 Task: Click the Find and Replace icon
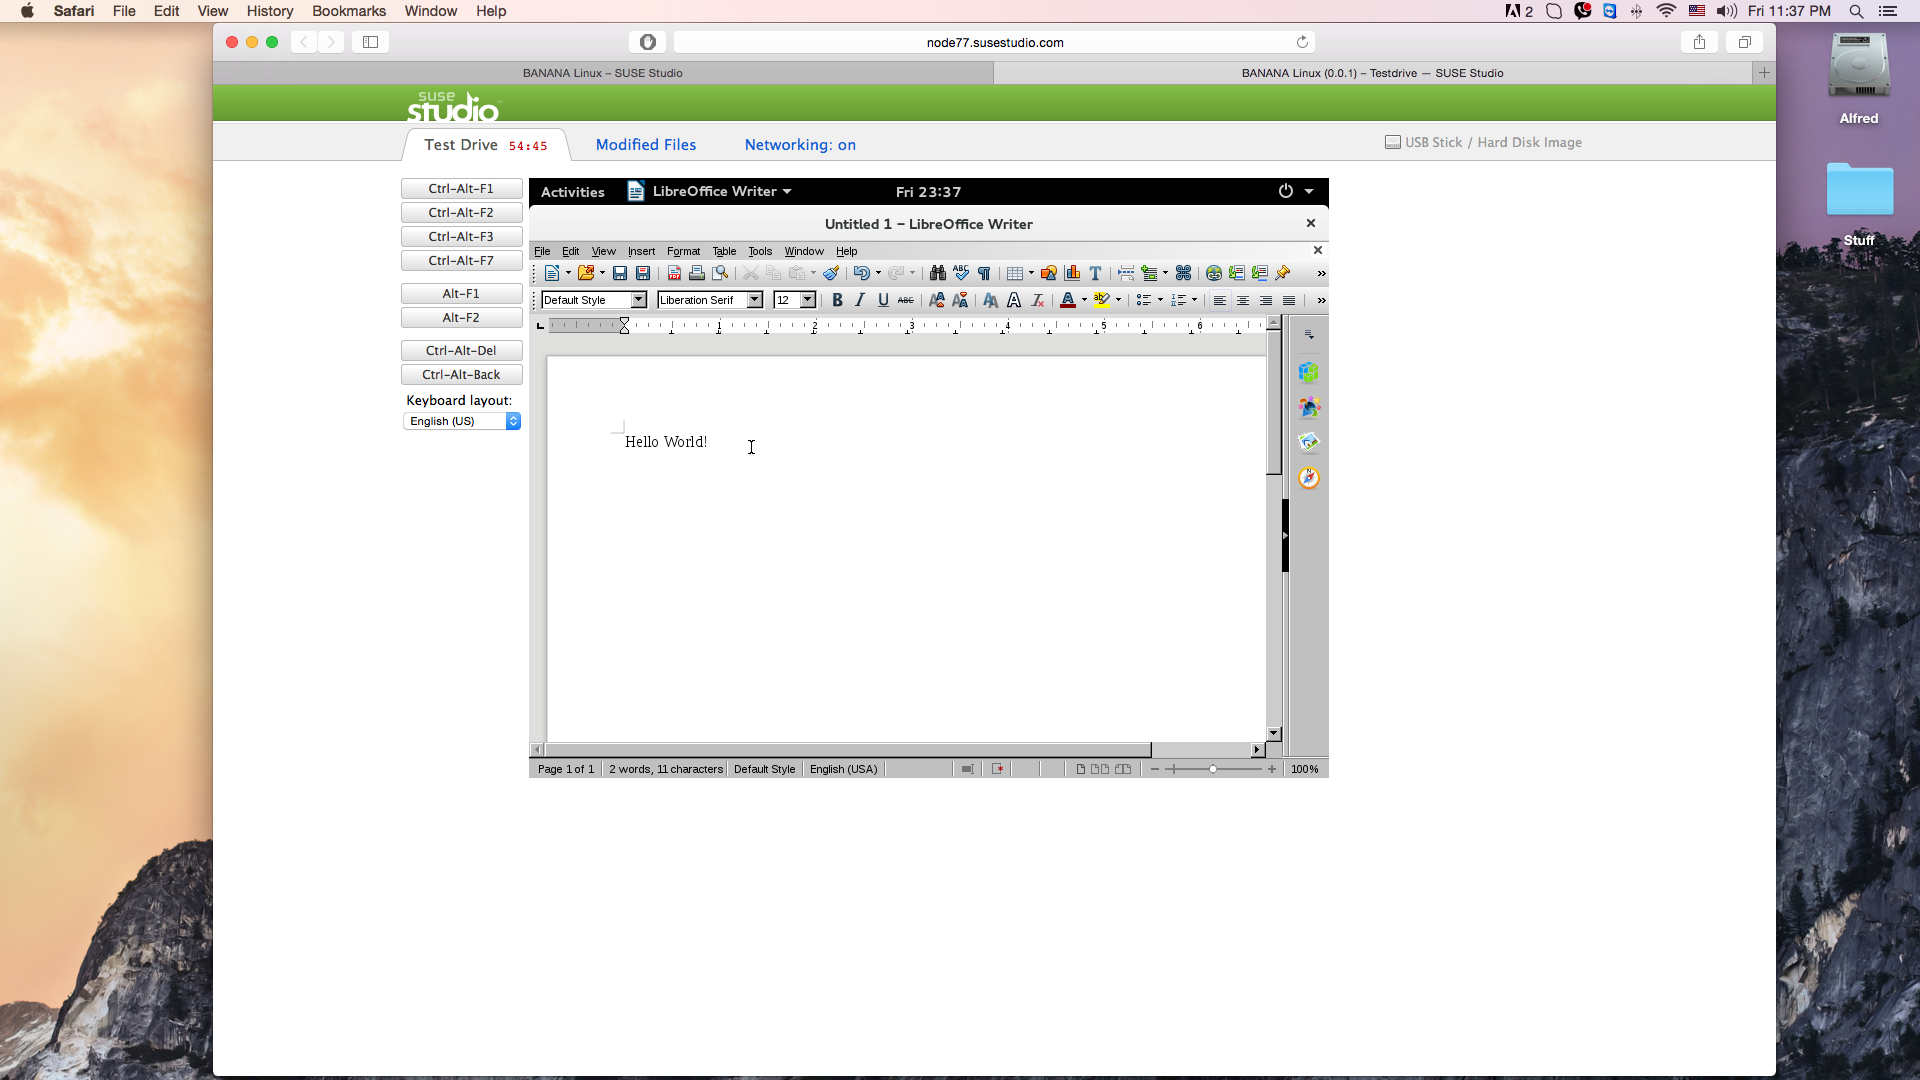click(938, 273)
